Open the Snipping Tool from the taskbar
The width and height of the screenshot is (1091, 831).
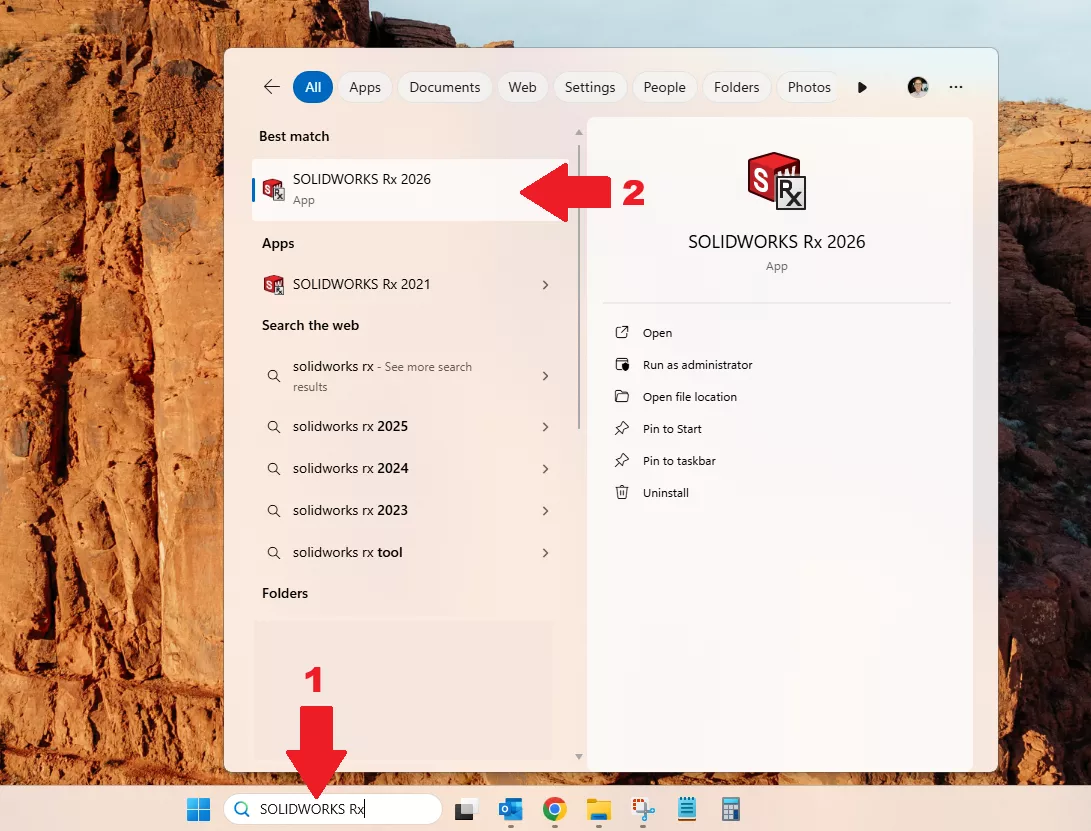point(642,808)
